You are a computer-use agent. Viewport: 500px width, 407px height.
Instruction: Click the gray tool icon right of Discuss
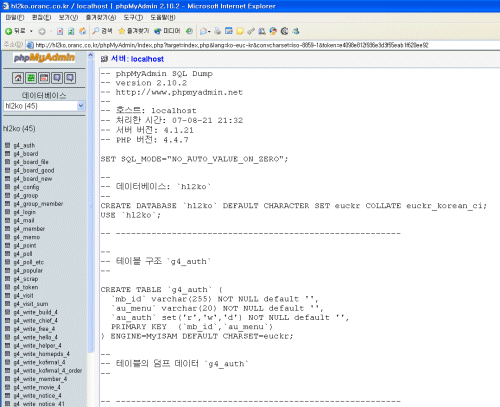(x=251, y=31)
